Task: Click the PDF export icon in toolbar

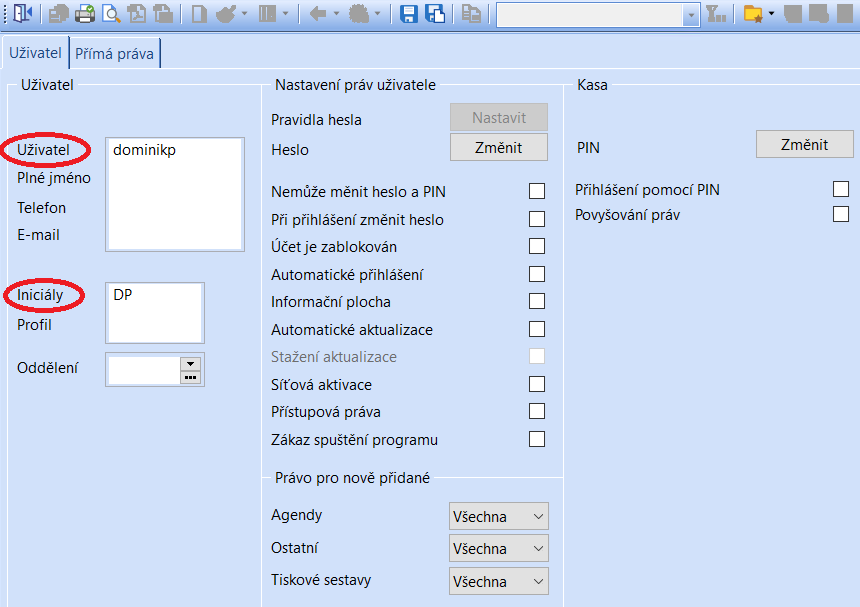Action: (x=137, y=14)
